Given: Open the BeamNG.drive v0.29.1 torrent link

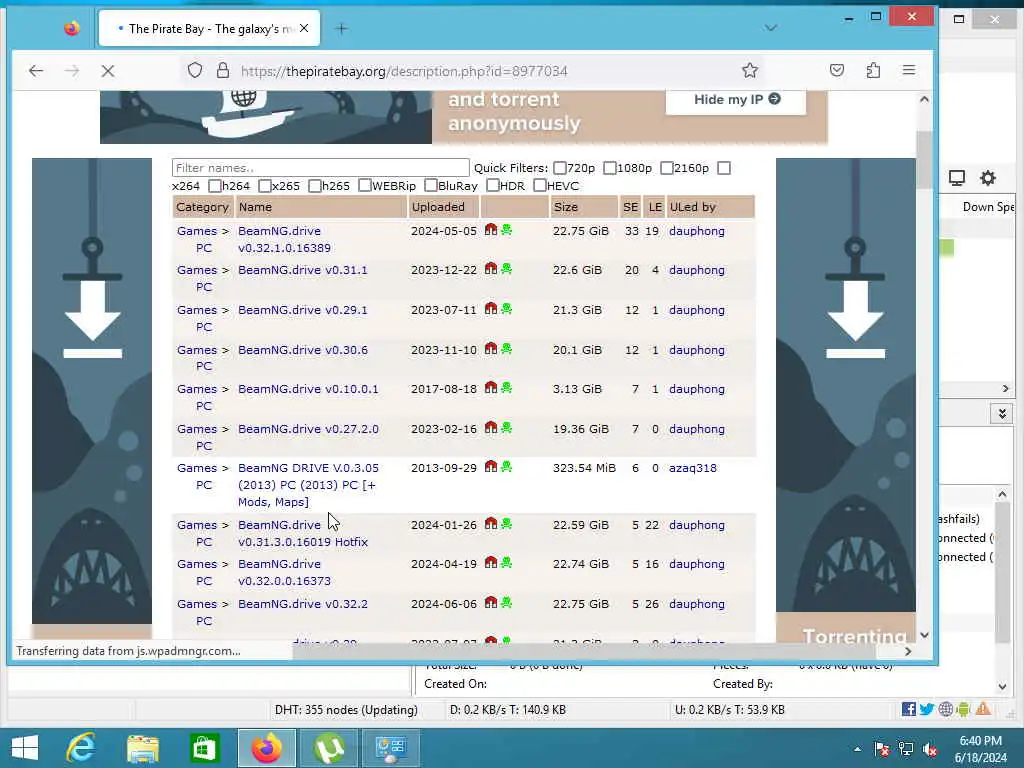Looking at the screenshot, I should [x=302, y=310].
